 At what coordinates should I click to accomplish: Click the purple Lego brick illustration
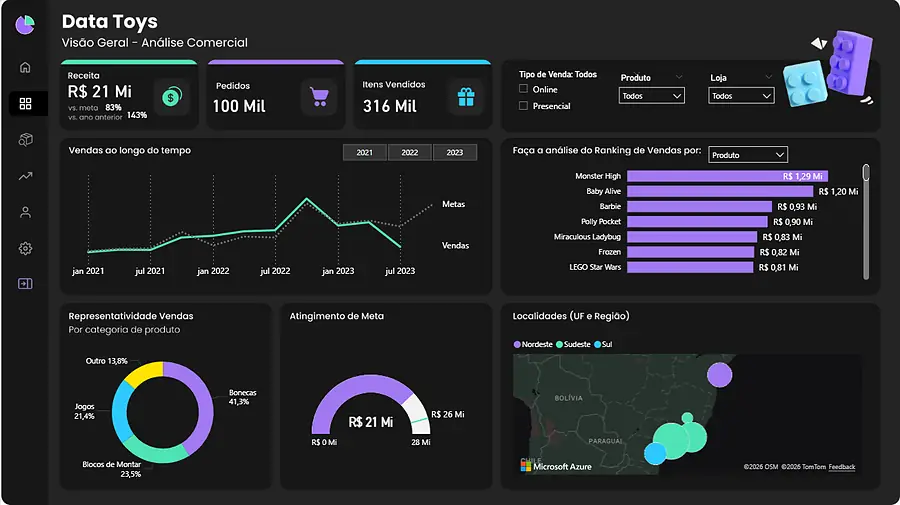[849, 62]
